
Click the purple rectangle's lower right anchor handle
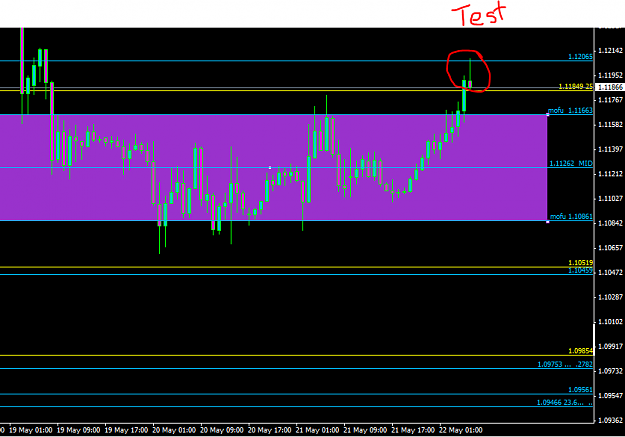point(548,221)
